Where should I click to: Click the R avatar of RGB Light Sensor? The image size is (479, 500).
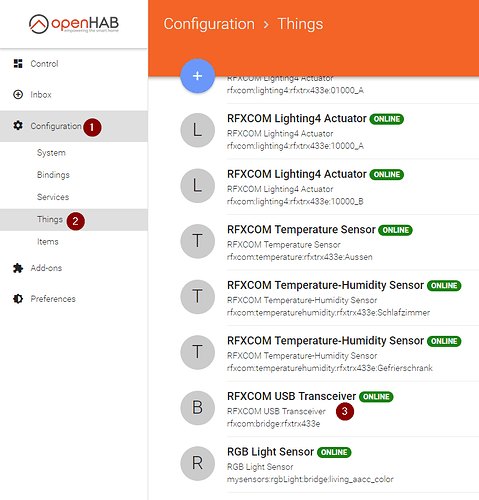[197, 463]
